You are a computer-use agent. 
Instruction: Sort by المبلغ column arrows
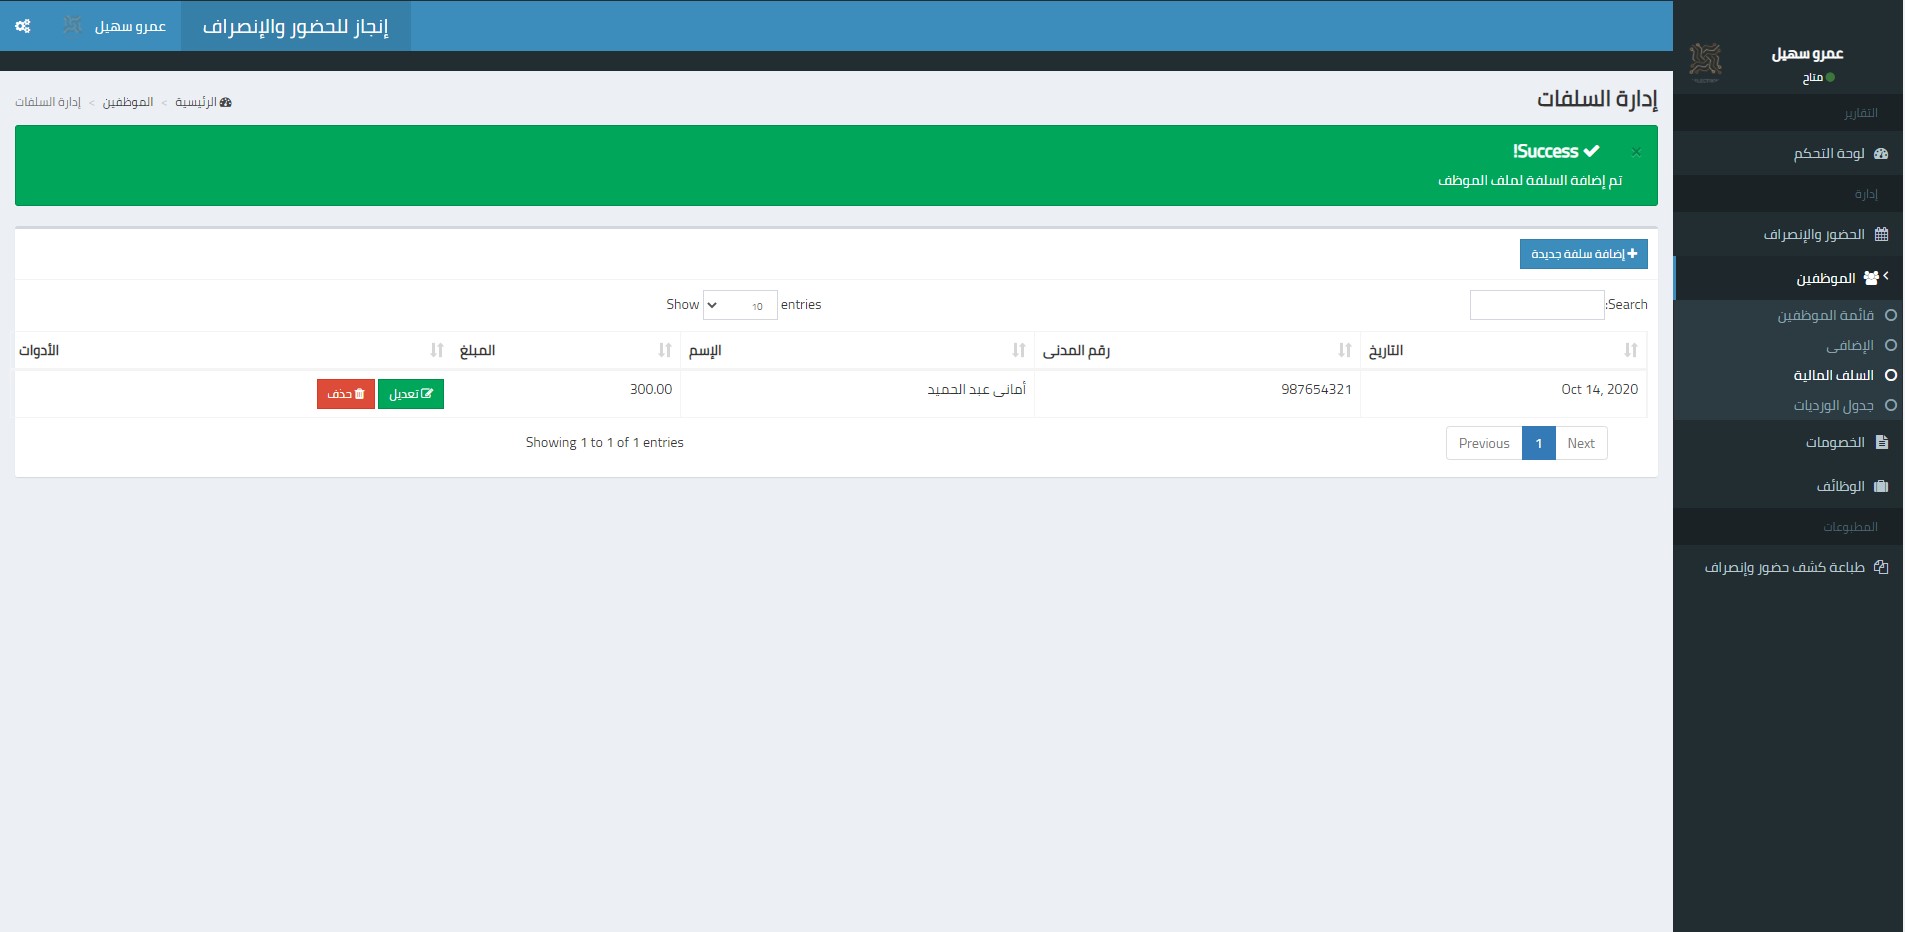(x=665, y=350)
